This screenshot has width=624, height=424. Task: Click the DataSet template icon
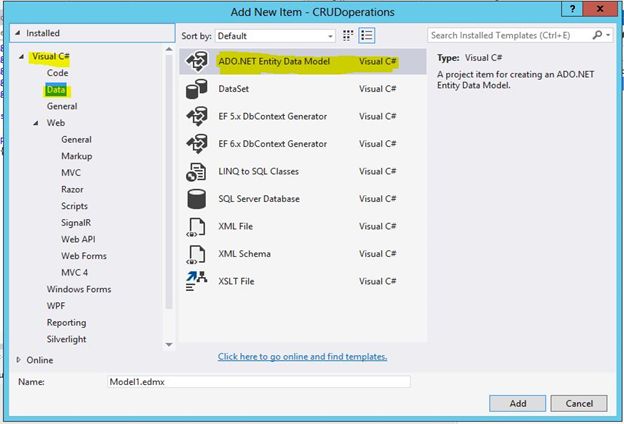click(196, 89)
